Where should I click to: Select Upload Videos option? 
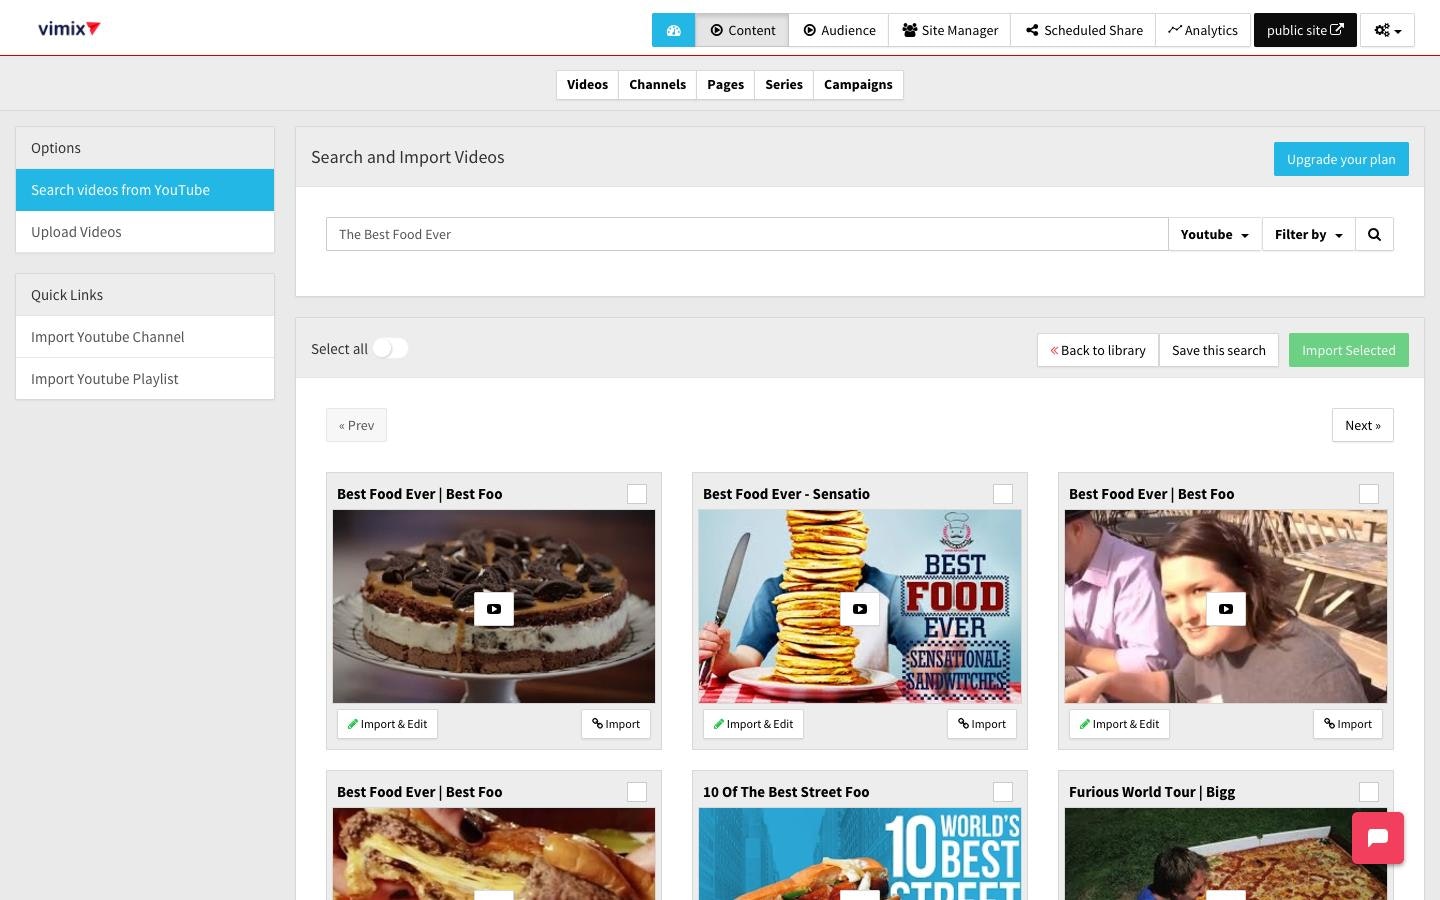[x=145, y=232]
